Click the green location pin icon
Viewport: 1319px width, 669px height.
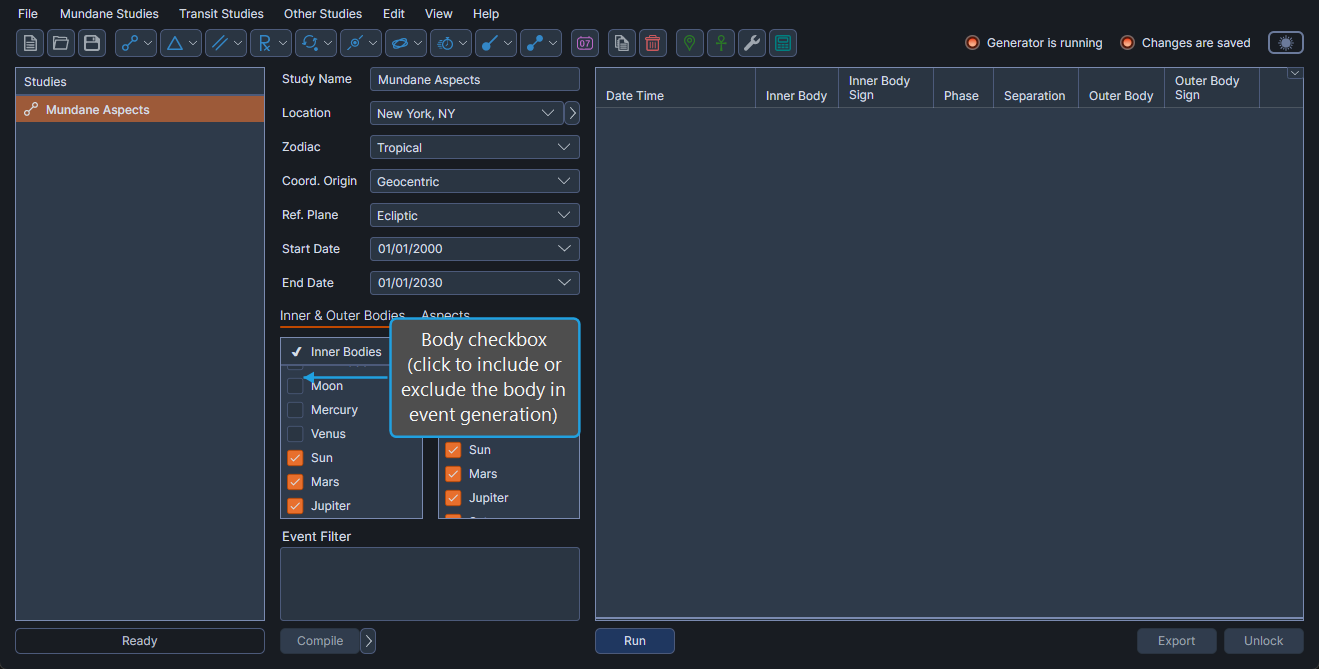click(690, 43)
